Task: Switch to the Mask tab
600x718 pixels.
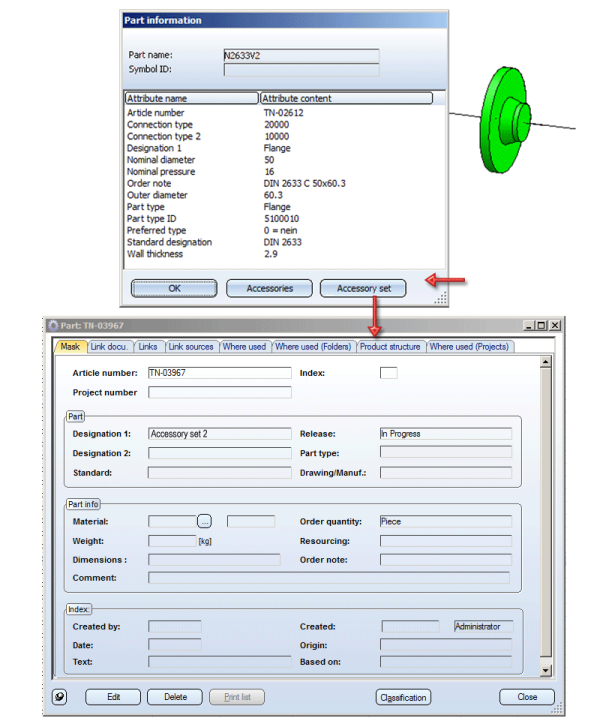Action: click(x=70, y=347)
